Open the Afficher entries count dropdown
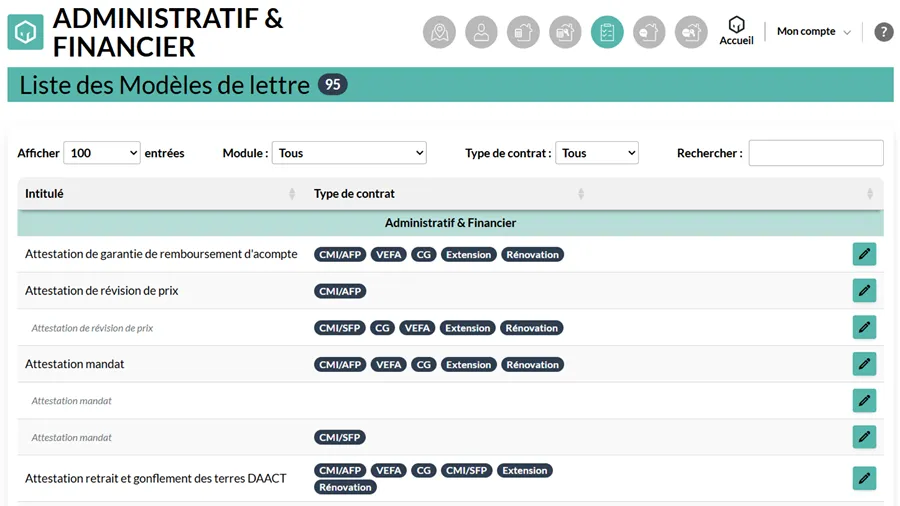Viewport: 900px width, 506px height. 102,153
